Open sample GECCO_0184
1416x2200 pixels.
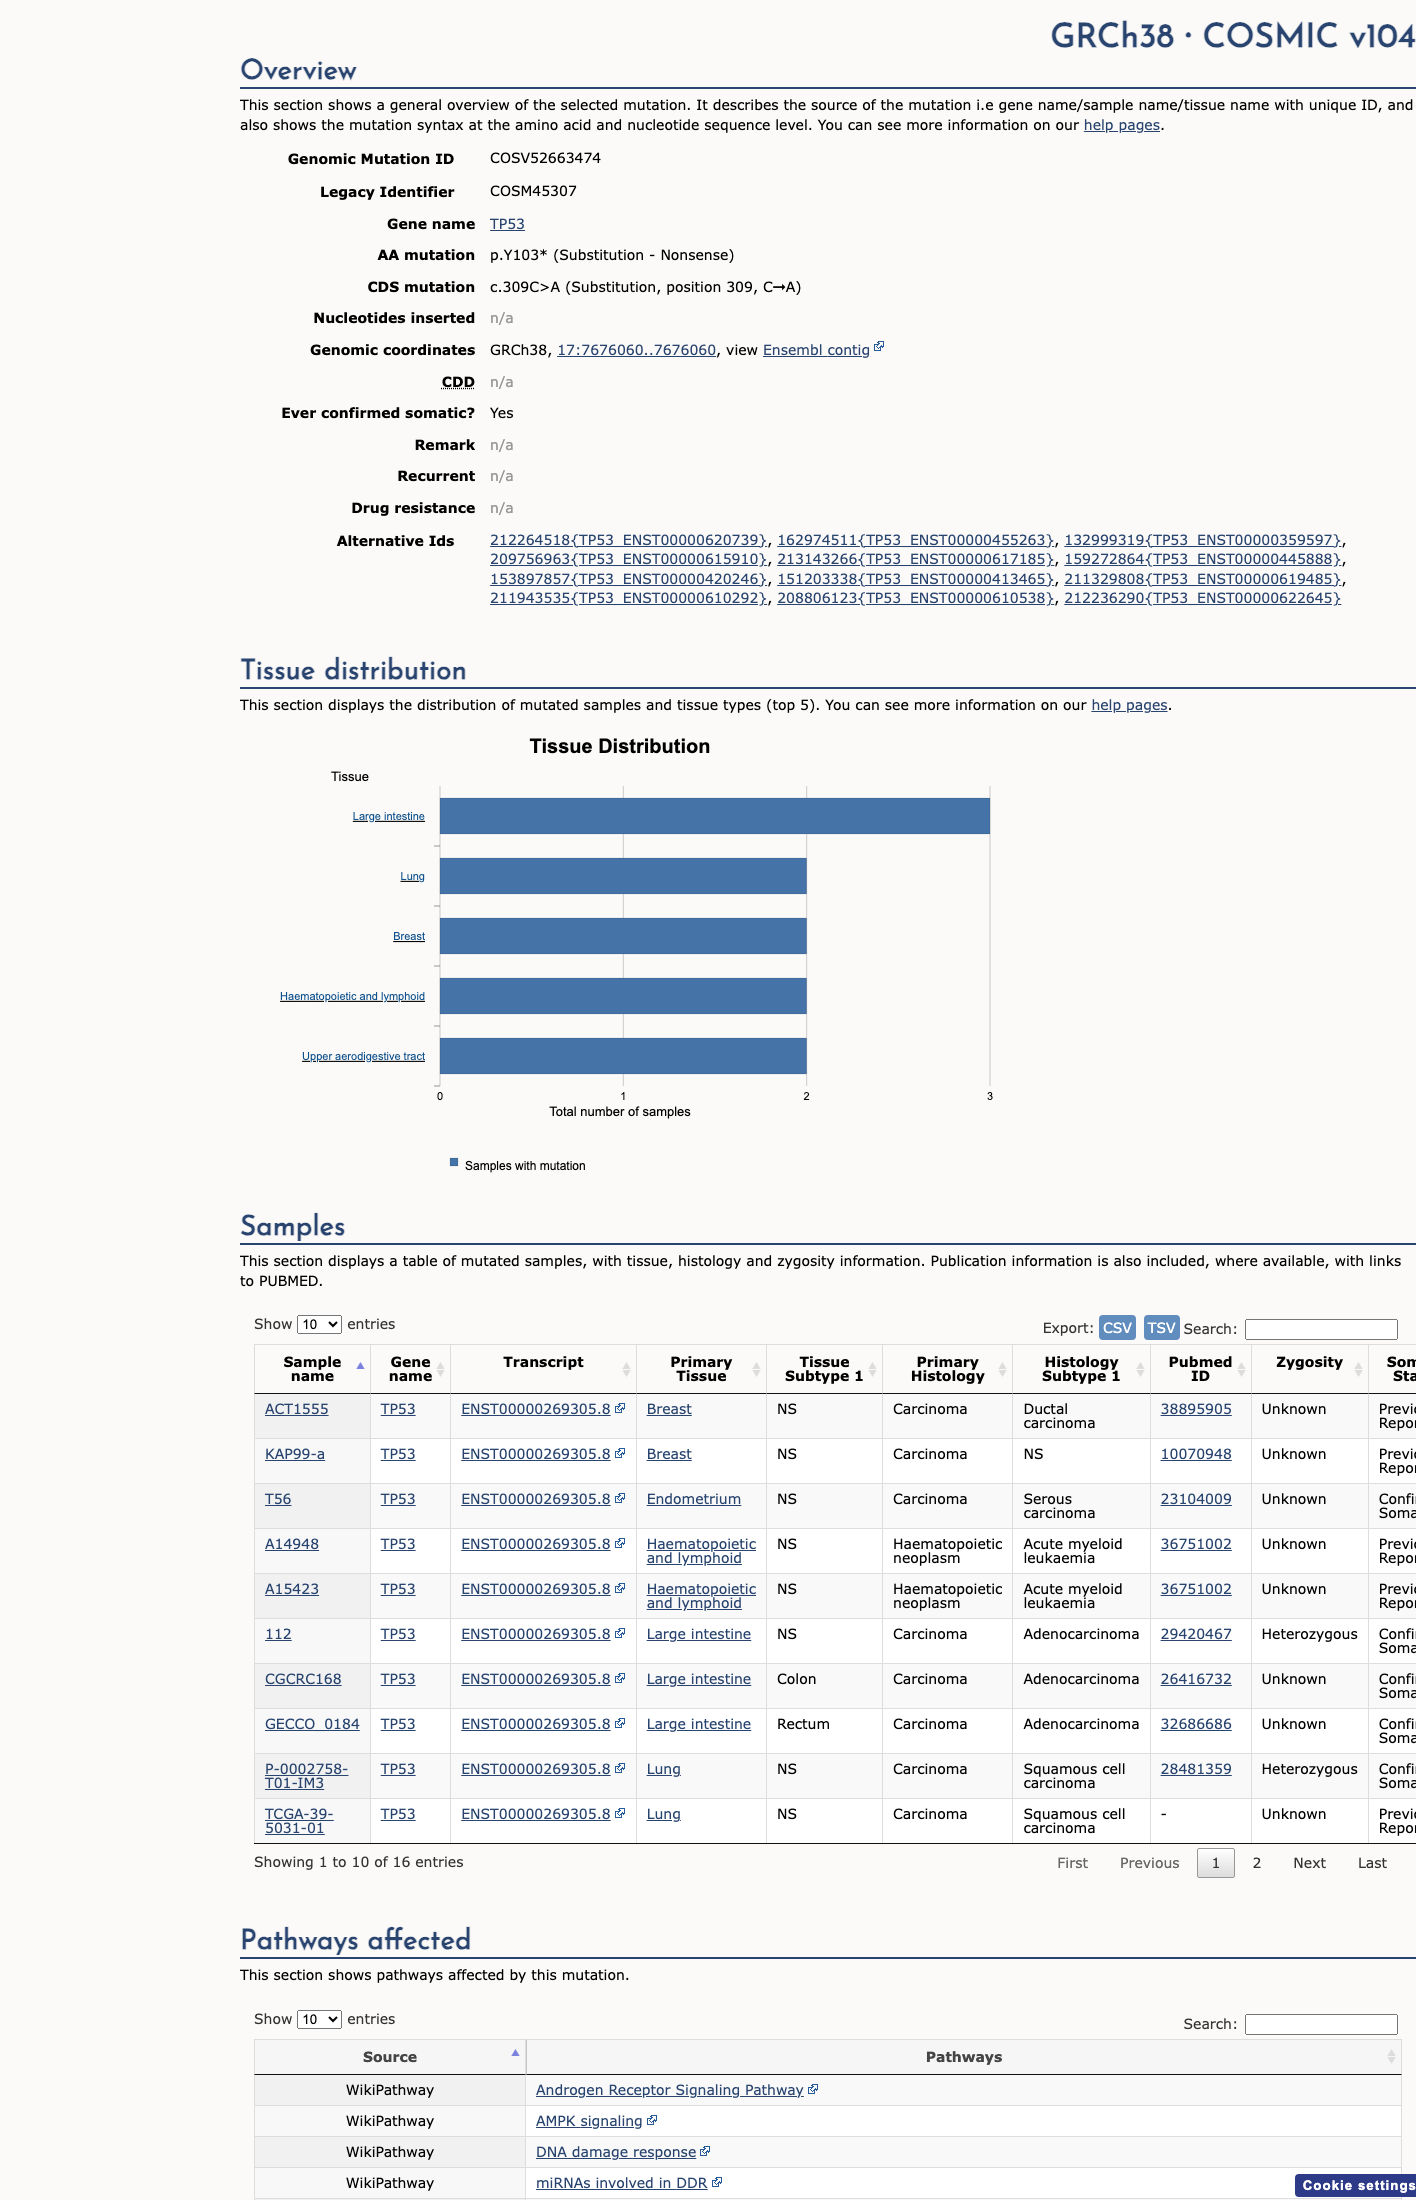312,1724
